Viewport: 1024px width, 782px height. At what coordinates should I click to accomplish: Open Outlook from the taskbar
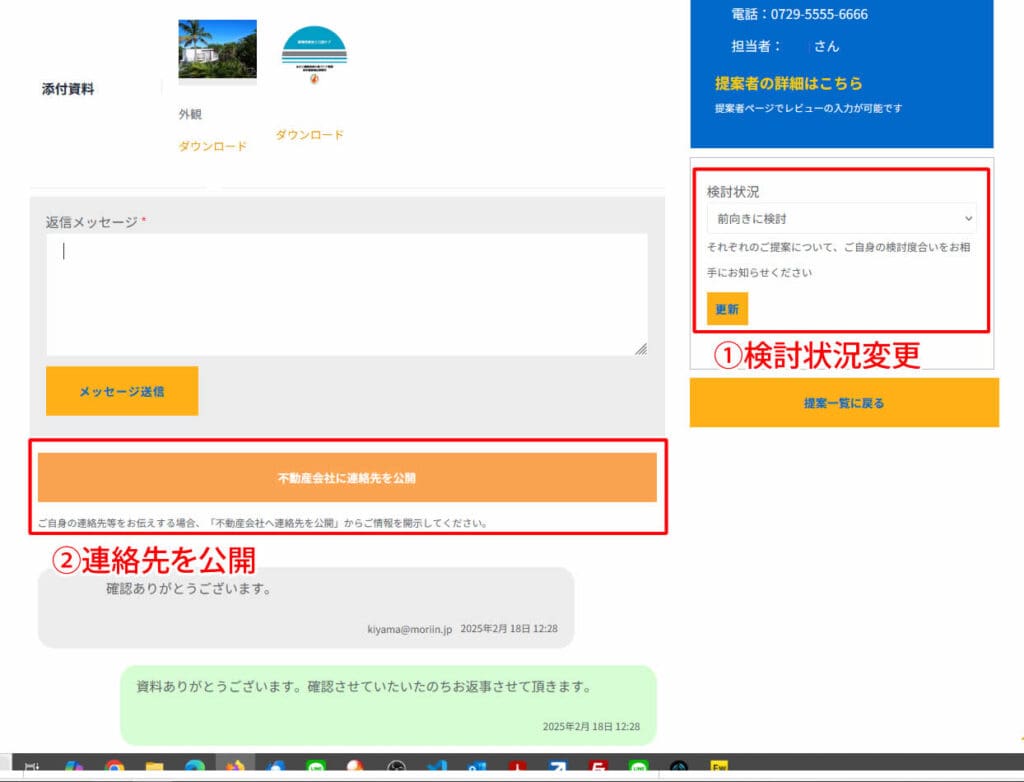point(476,768)
